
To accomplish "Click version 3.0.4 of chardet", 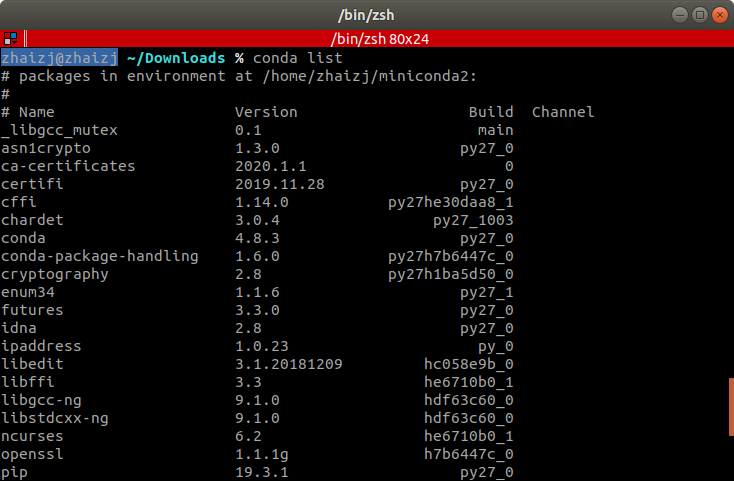I will (257, 220).
